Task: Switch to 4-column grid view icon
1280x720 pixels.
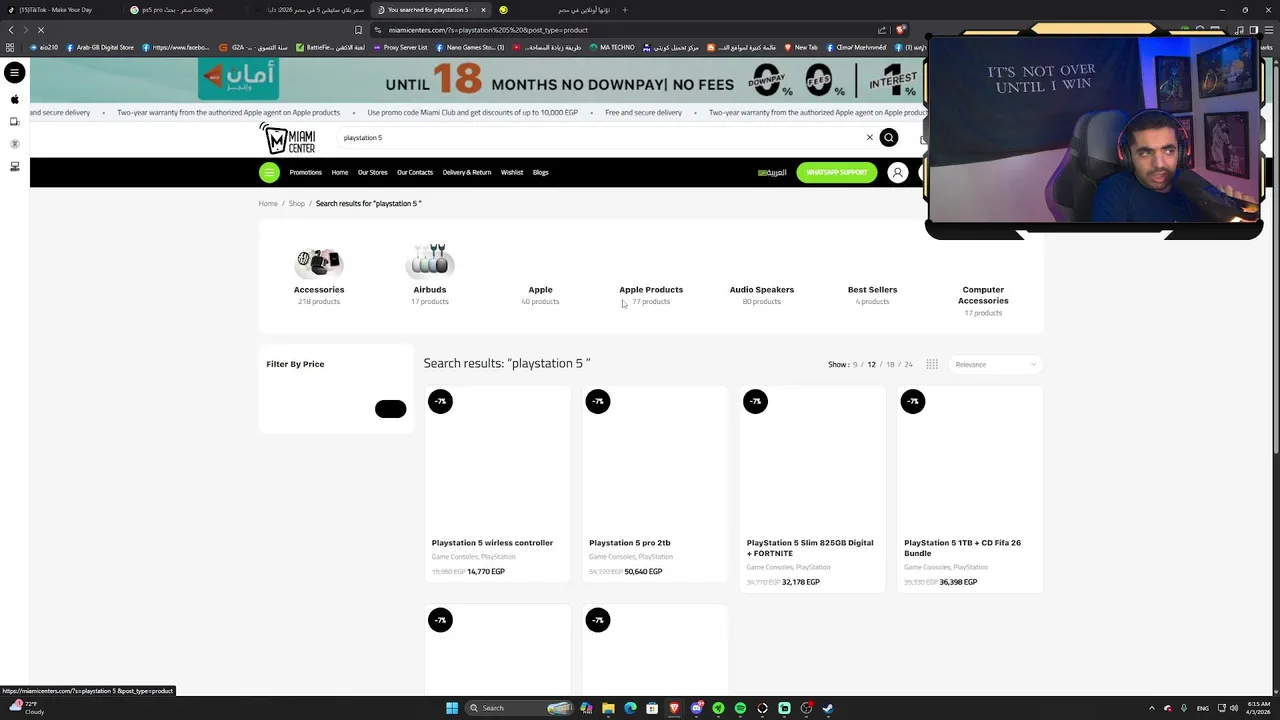Action: (x=932, y=364)
